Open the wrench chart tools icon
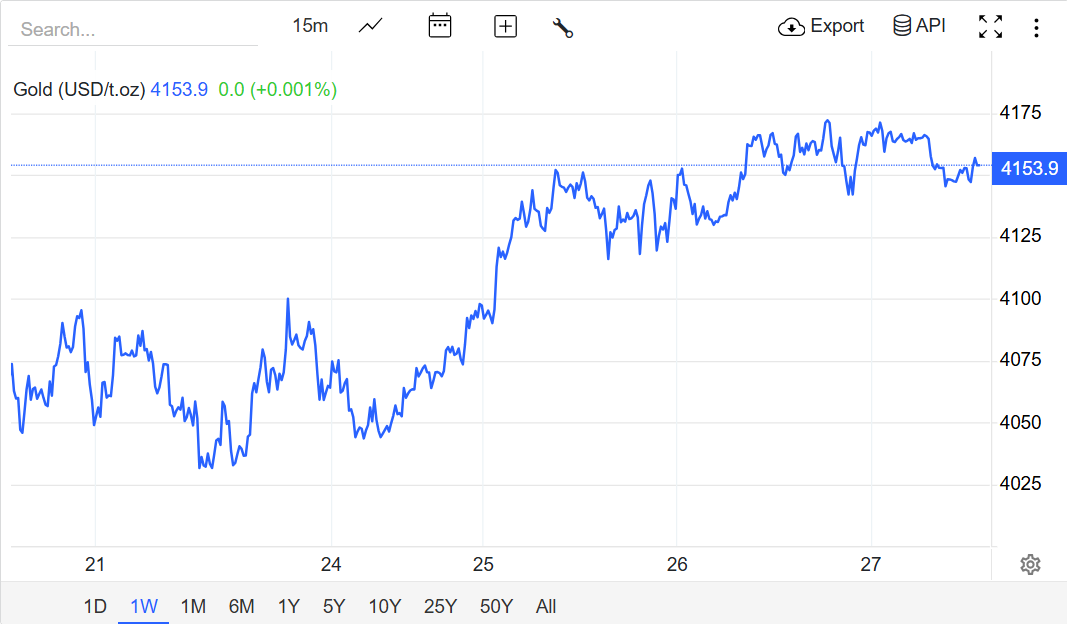Image resolution: width=1067 pixels, height=624 pixels. [562, 27]
